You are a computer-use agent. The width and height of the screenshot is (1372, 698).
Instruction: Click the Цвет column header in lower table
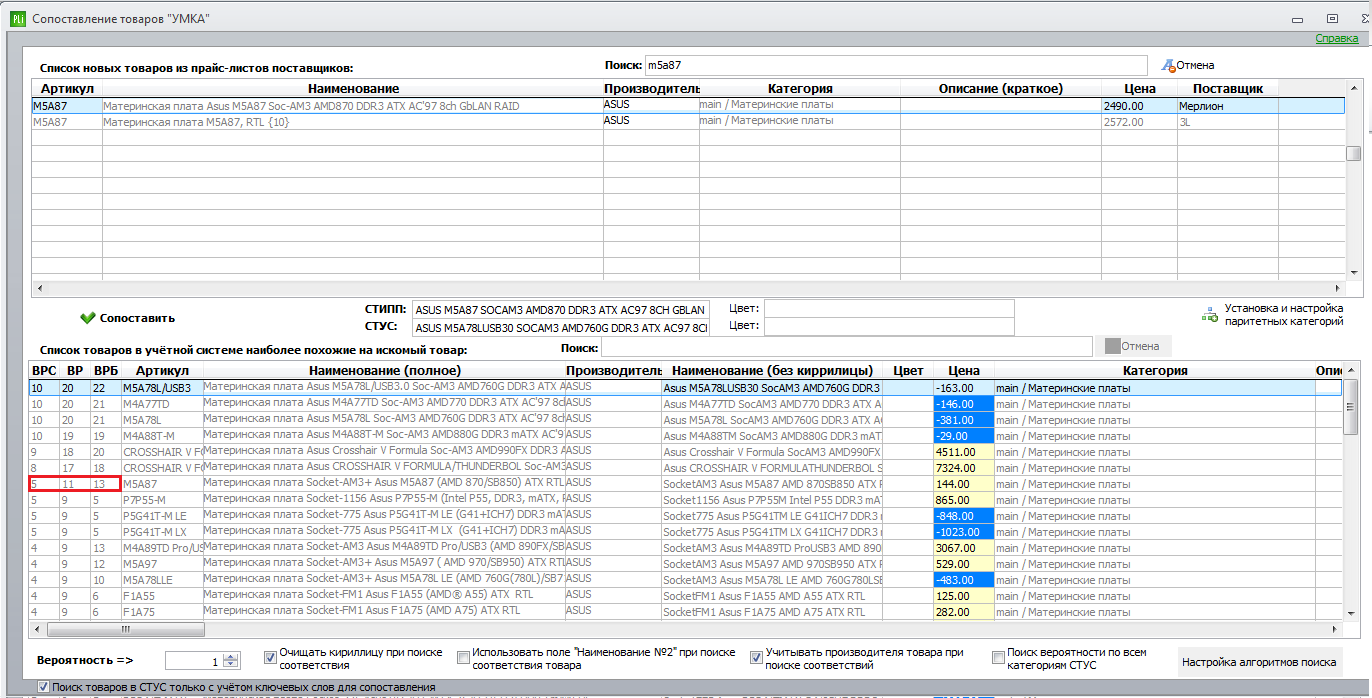(908, 371)
